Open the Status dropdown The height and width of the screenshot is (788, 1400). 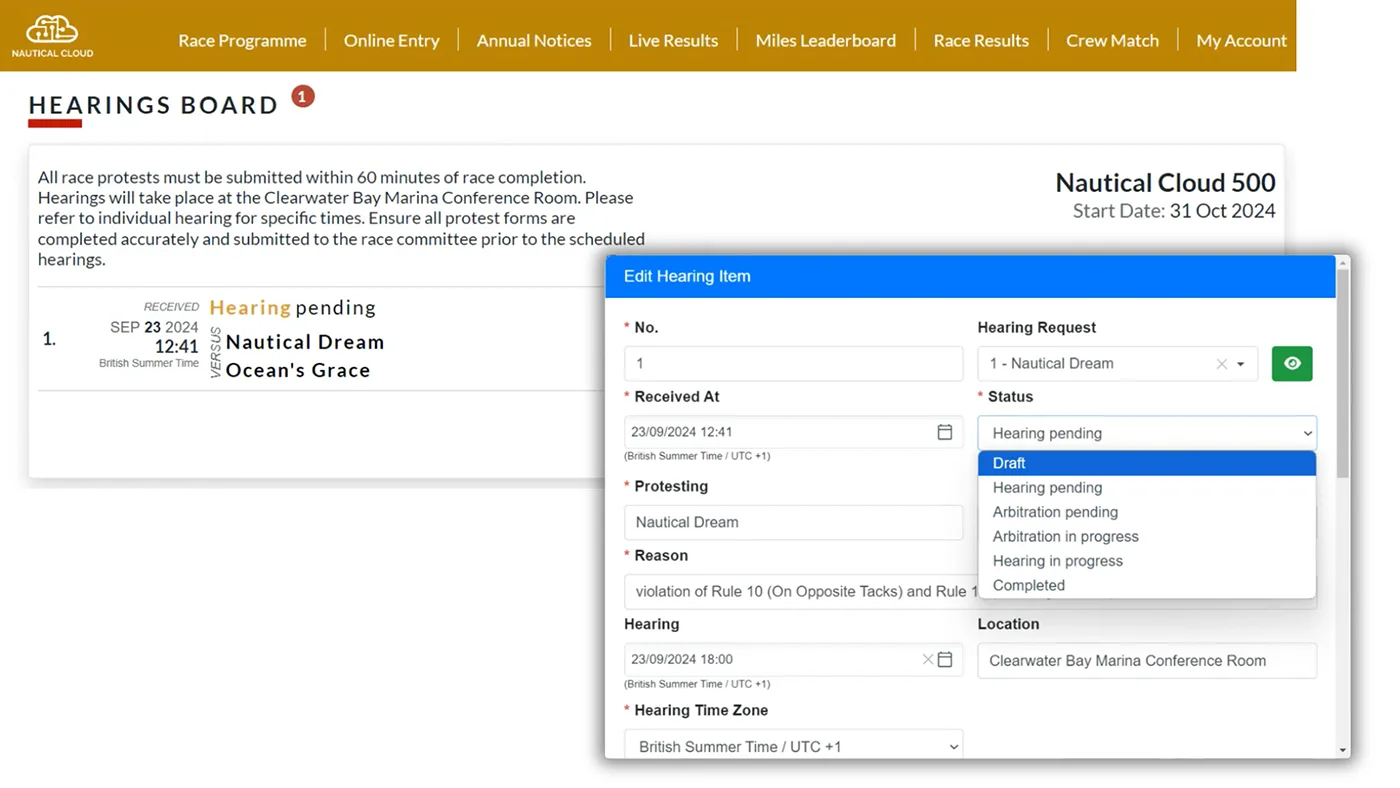(1147, 433)
